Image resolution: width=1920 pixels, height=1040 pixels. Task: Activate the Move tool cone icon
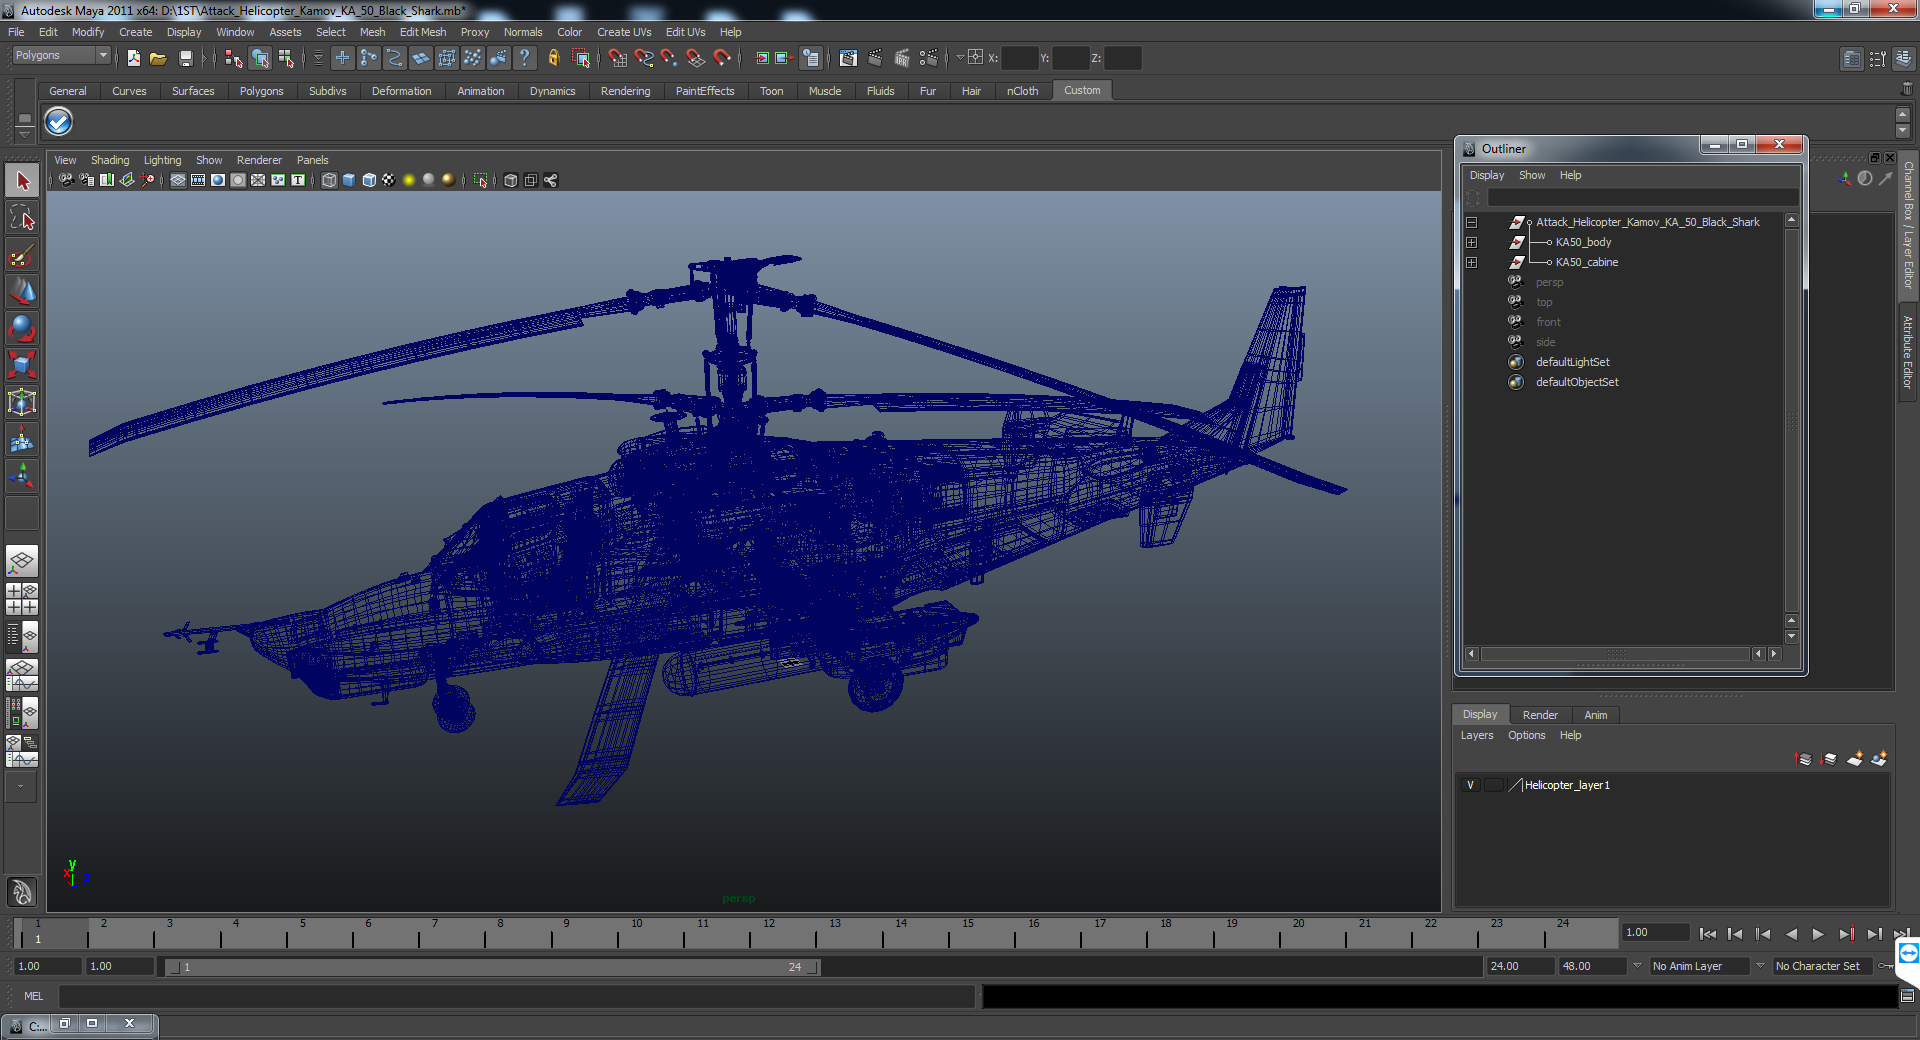(x=22, y=292)
